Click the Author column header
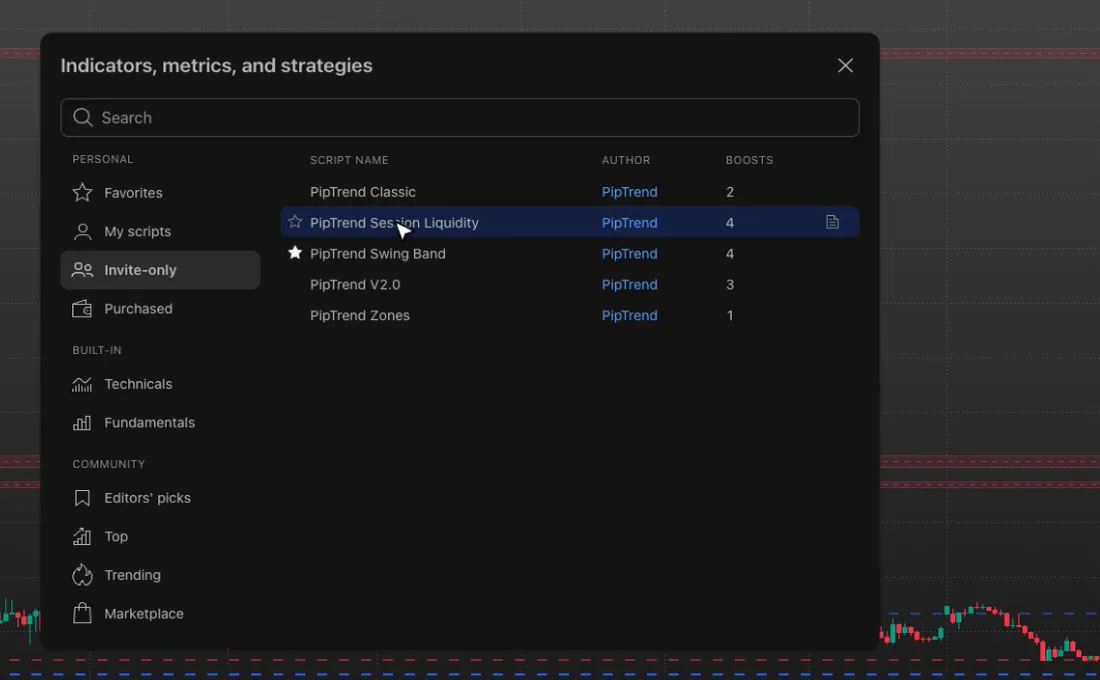Image resolution: width=1100 pixels, height=680 pixels. tap(626, 160)
